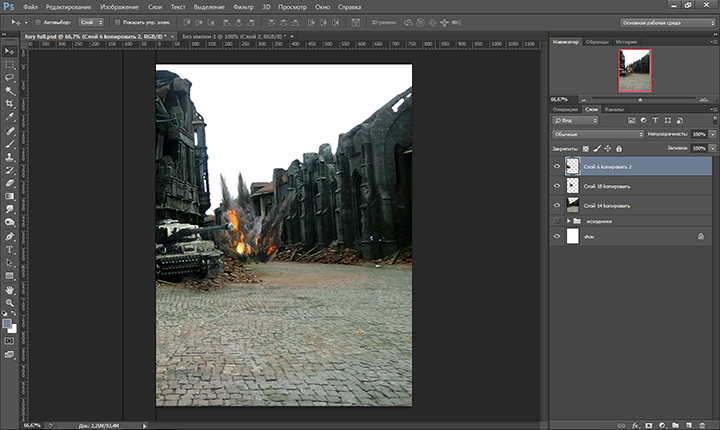This screenshot has height=430, width=720.
Task: Click the lock transparent pixels icon
Action: (x=586, y=148)
